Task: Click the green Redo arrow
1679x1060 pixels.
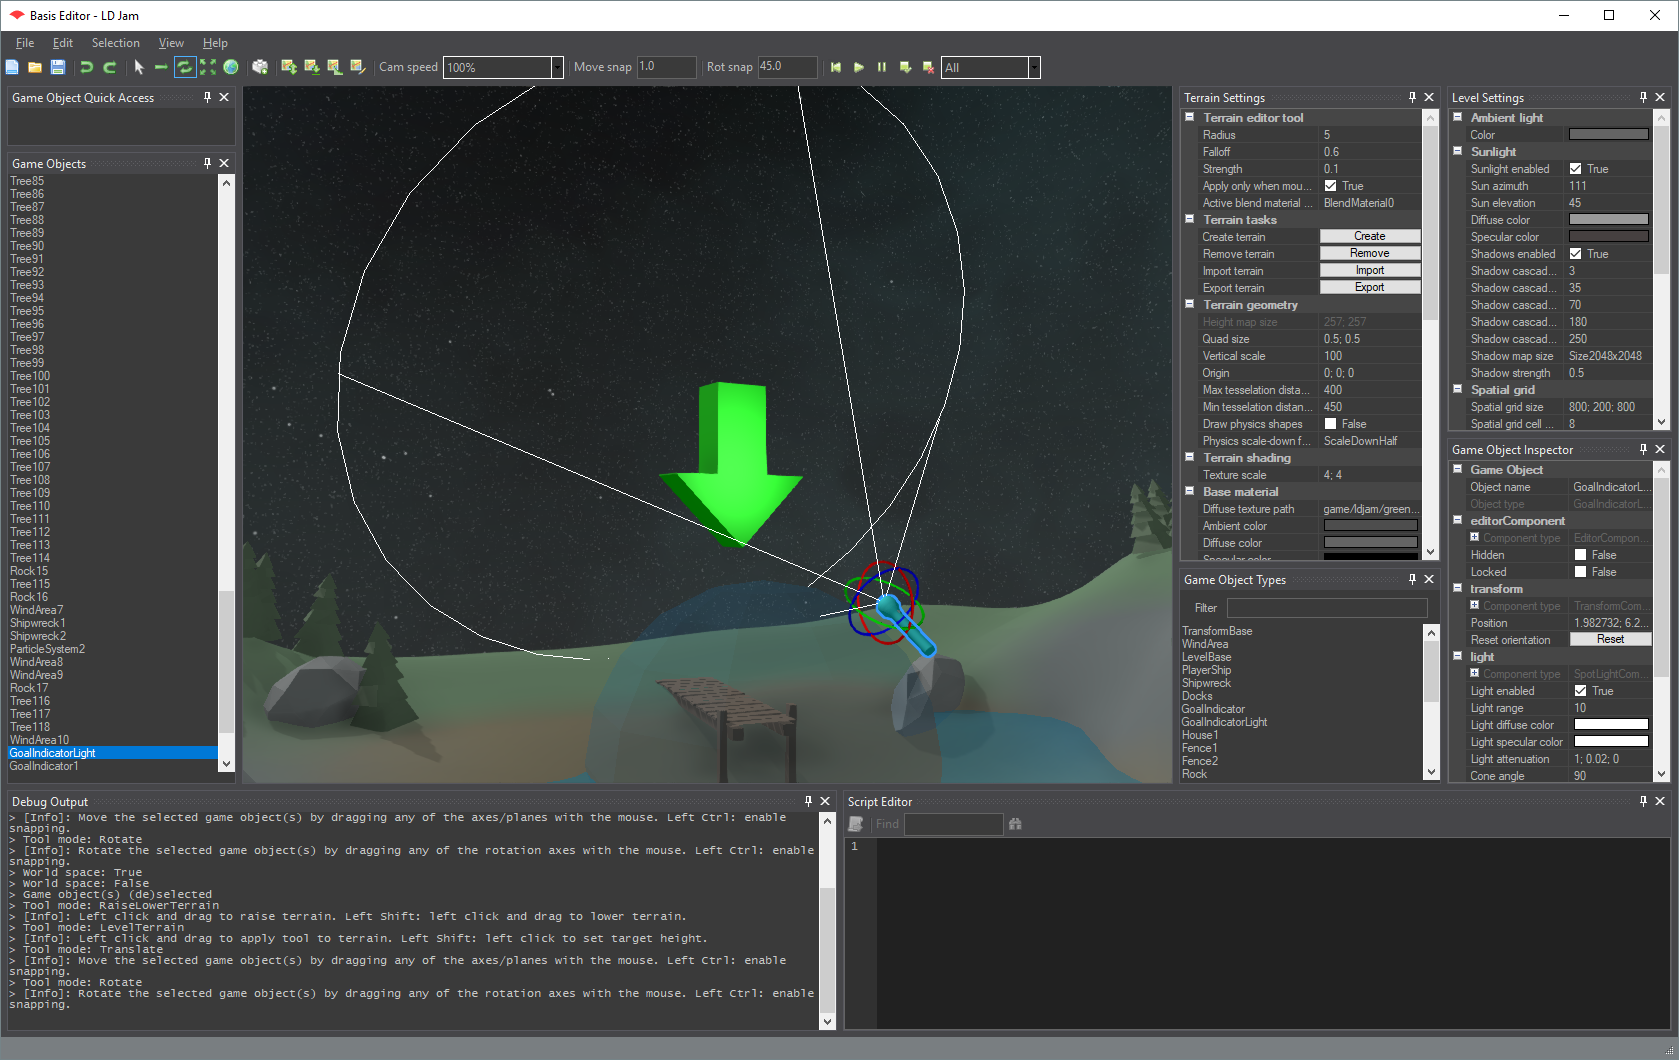Action: pyautogui.click(x=110, y=67)
